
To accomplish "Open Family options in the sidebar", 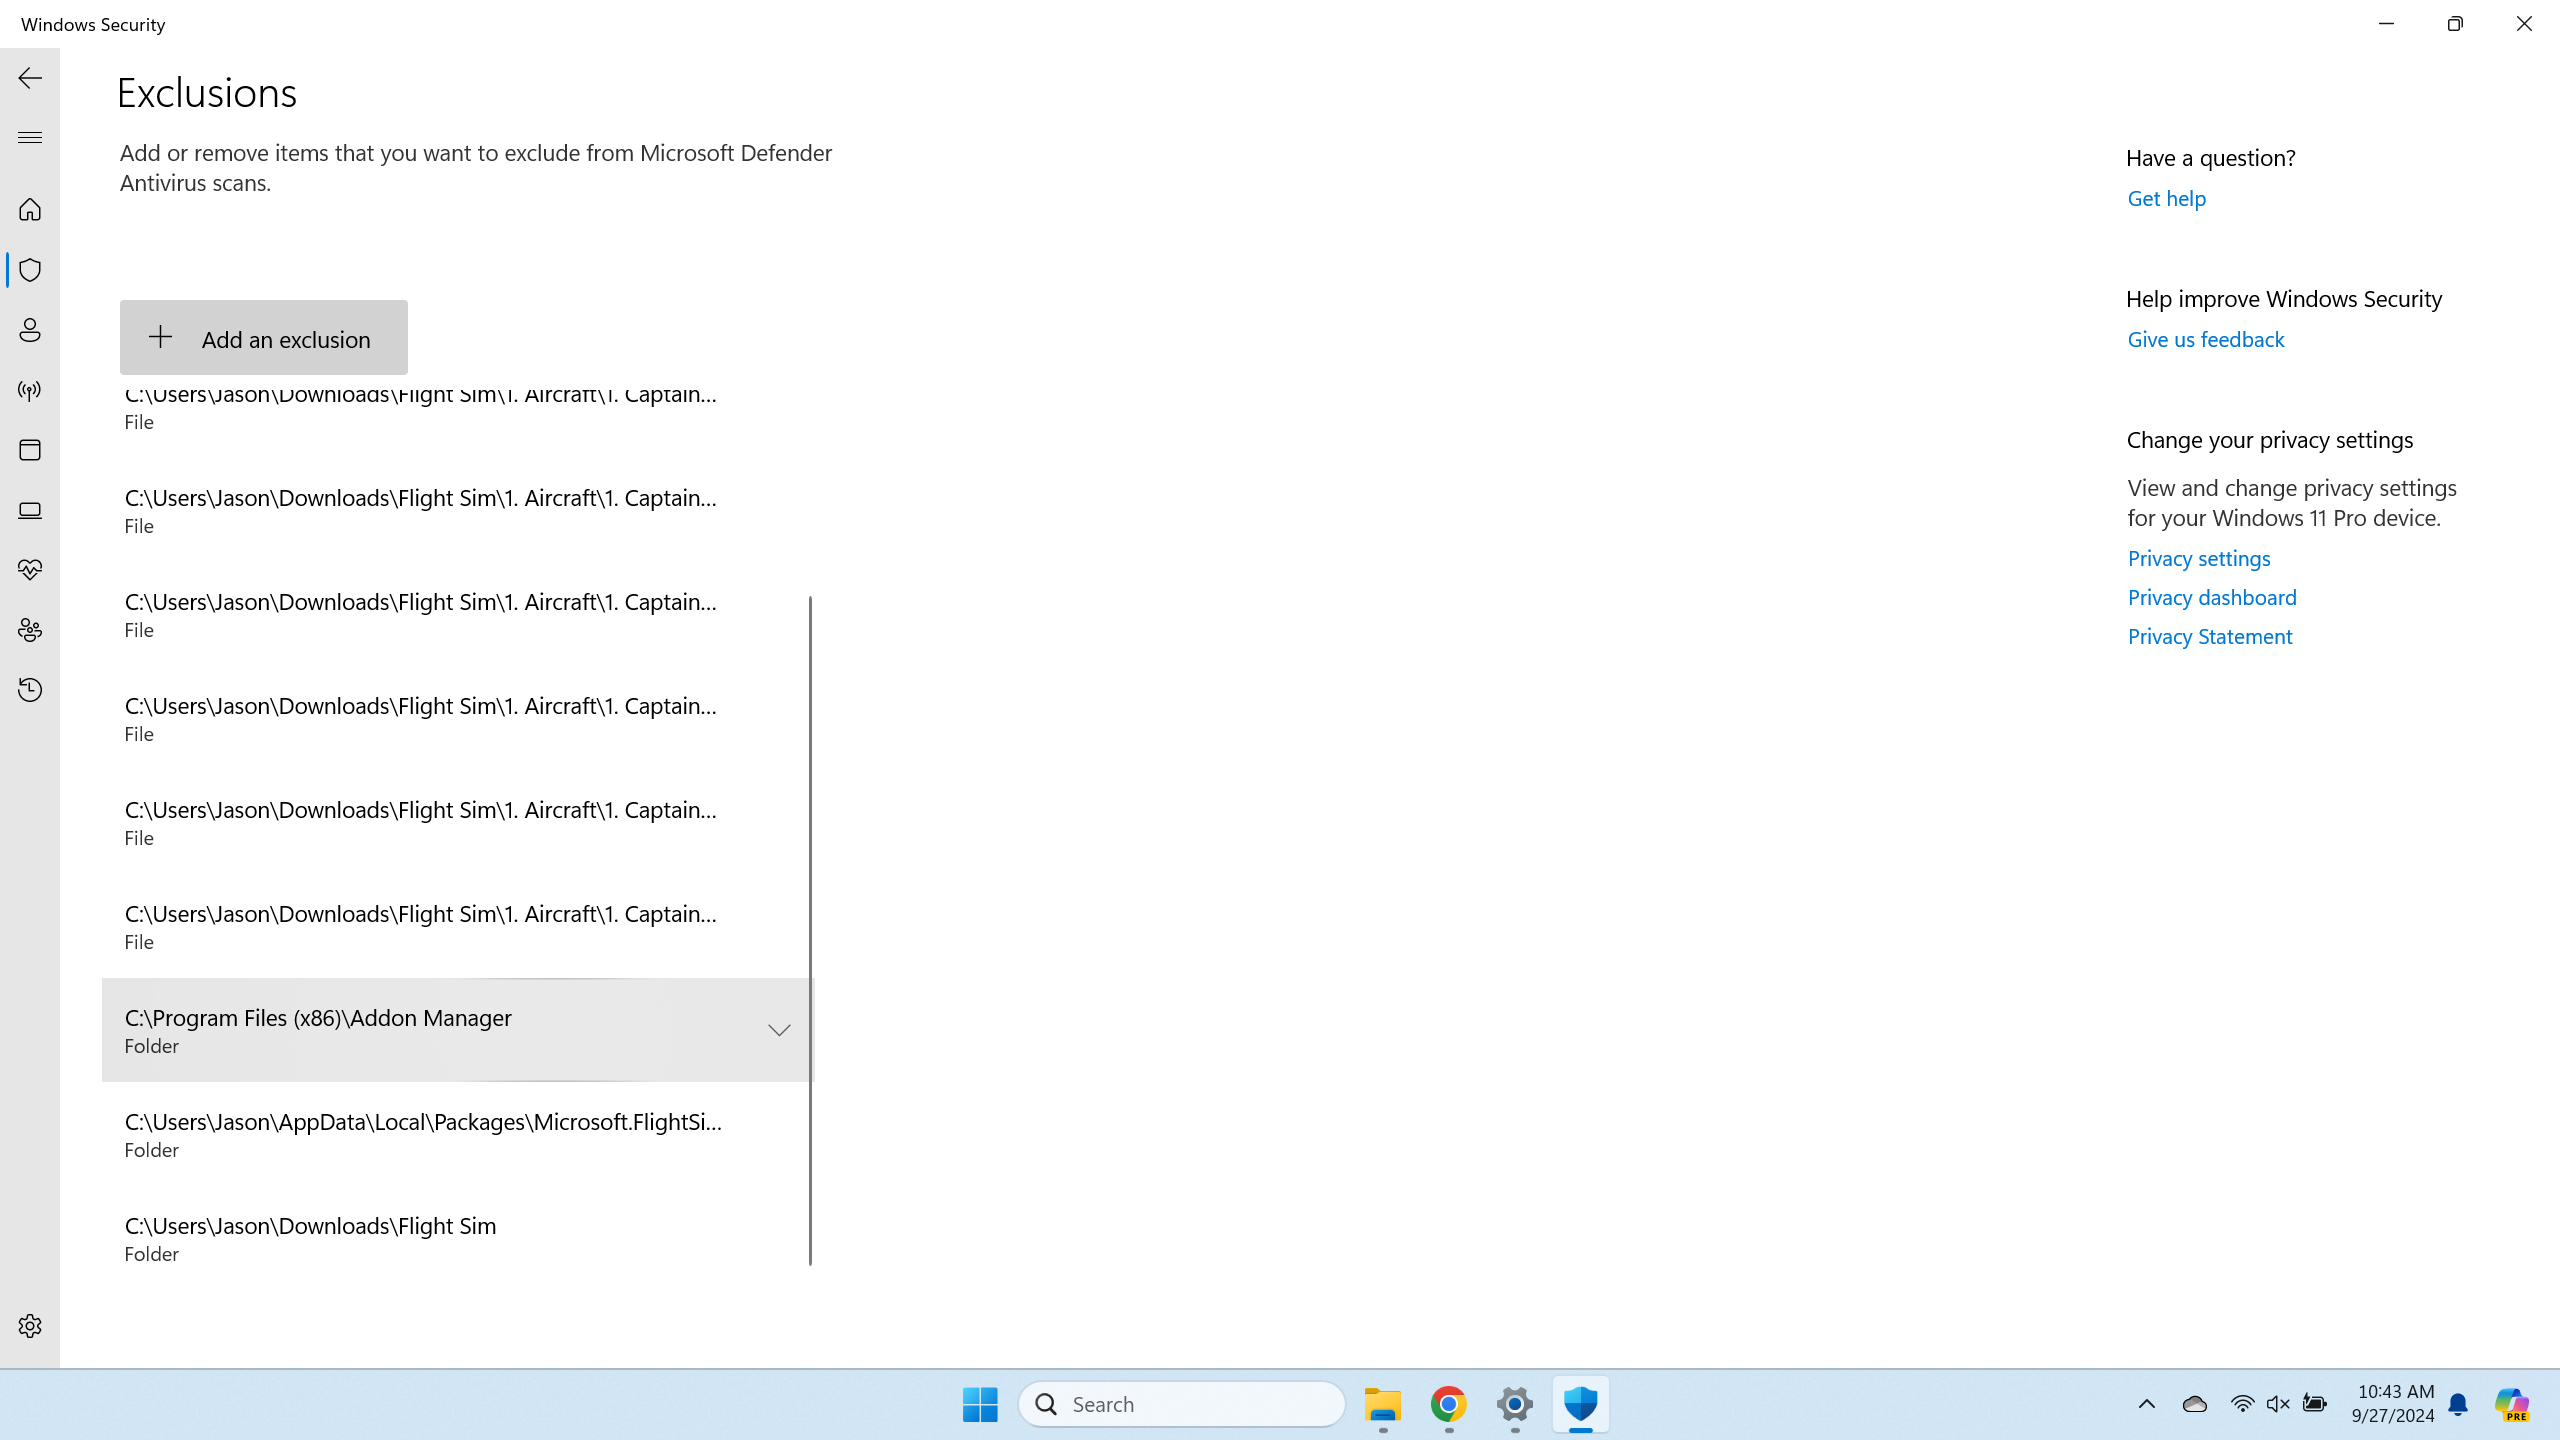I will 30,630.
